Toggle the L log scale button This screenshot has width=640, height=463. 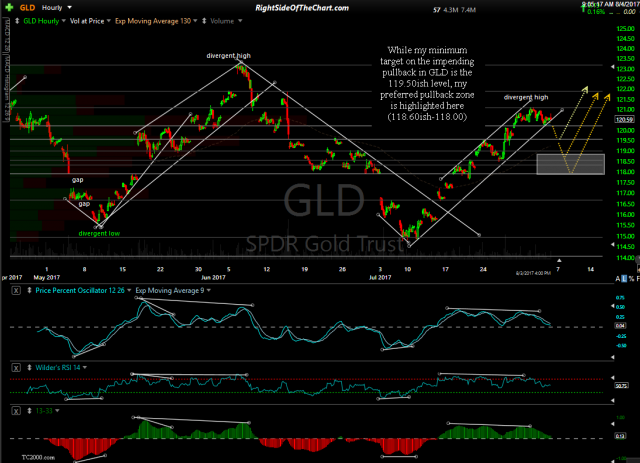[x=624, y=279]
